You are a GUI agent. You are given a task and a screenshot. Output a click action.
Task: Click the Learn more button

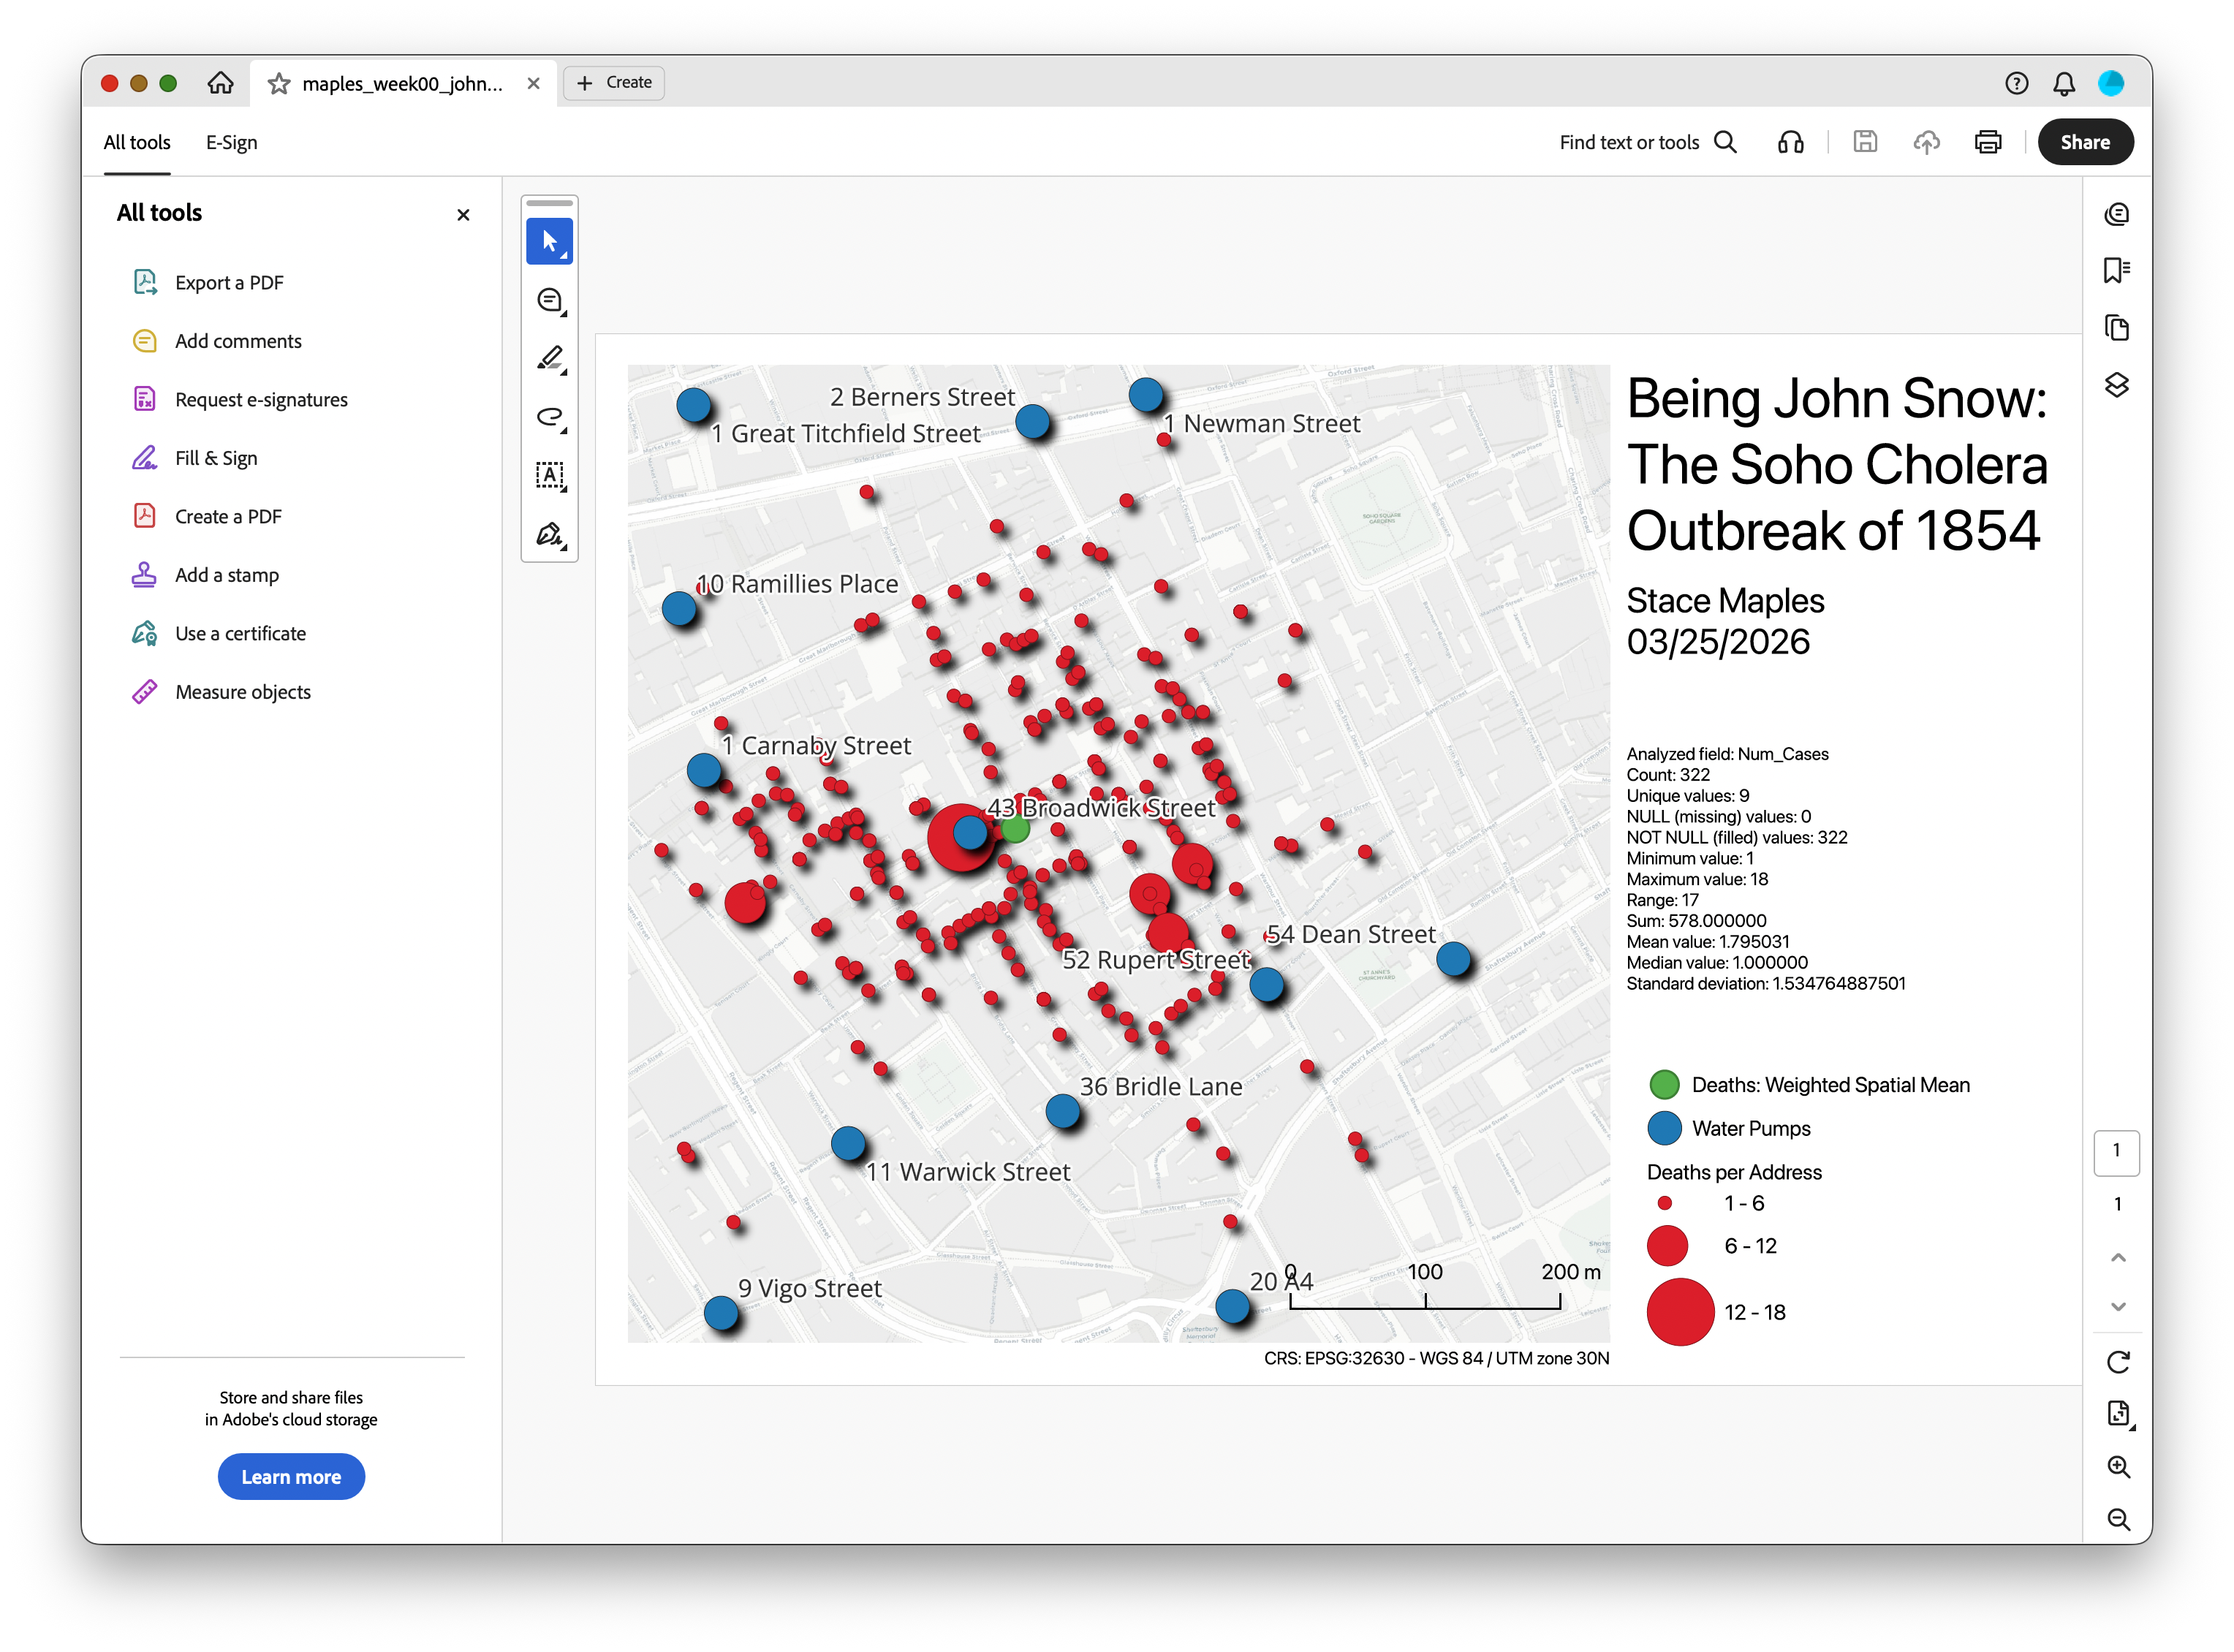(291, 1477)
